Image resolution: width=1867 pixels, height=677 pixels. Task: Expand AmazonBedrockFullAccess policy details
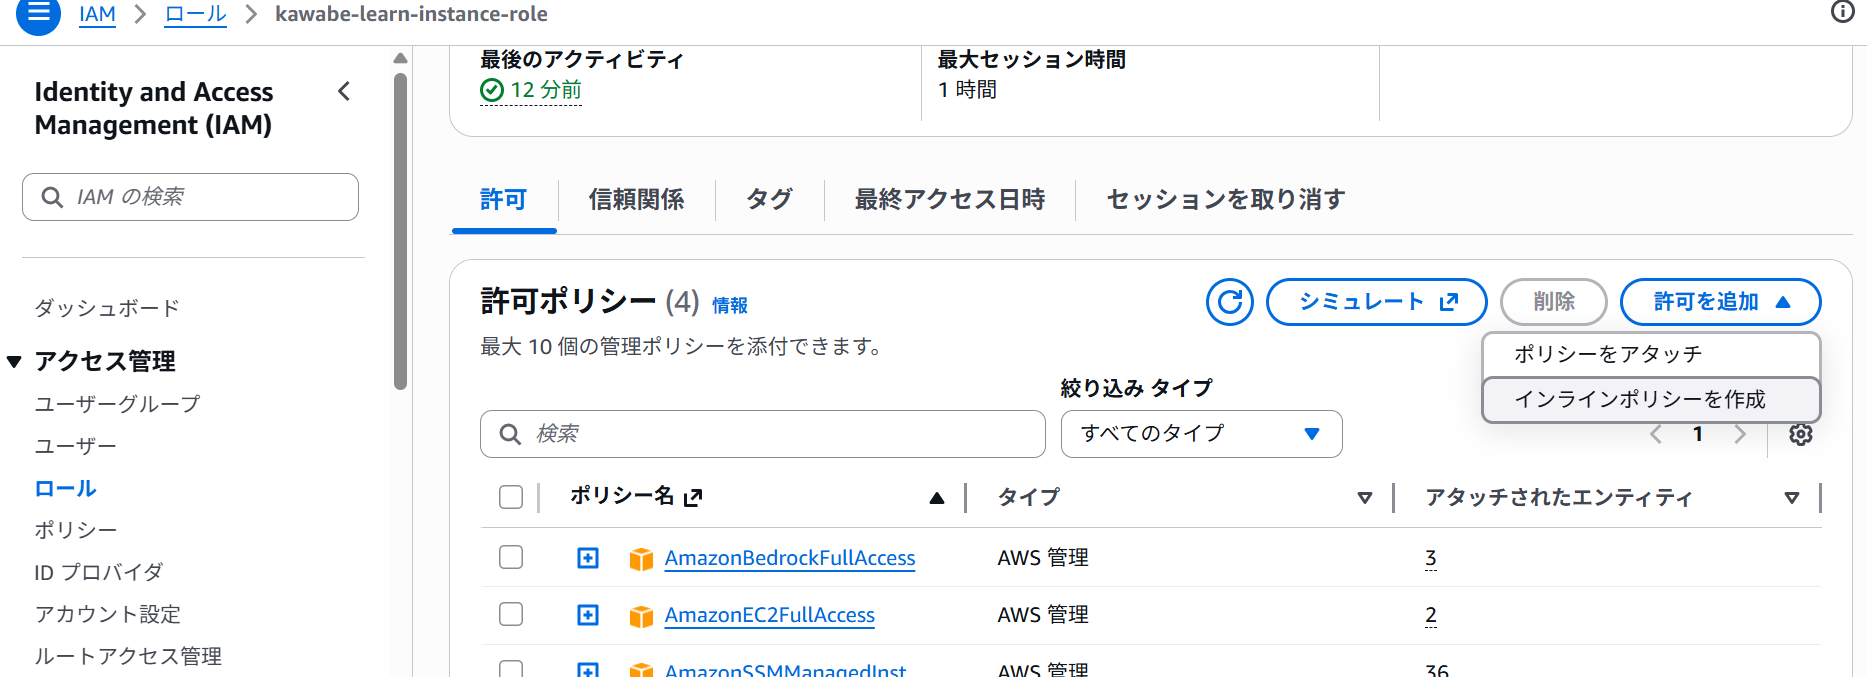click(588, 558)
